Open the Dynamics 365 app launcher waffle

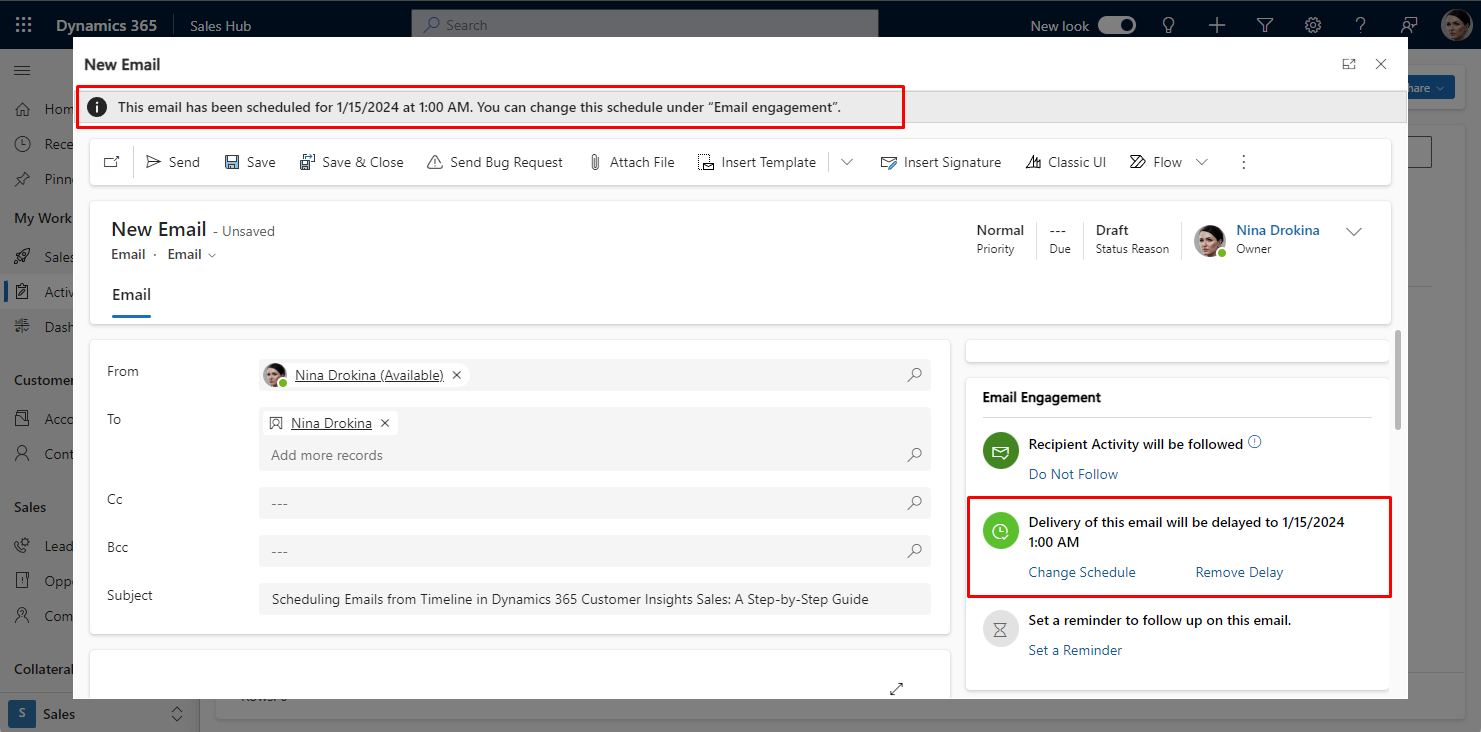click(x=23, y=25)
